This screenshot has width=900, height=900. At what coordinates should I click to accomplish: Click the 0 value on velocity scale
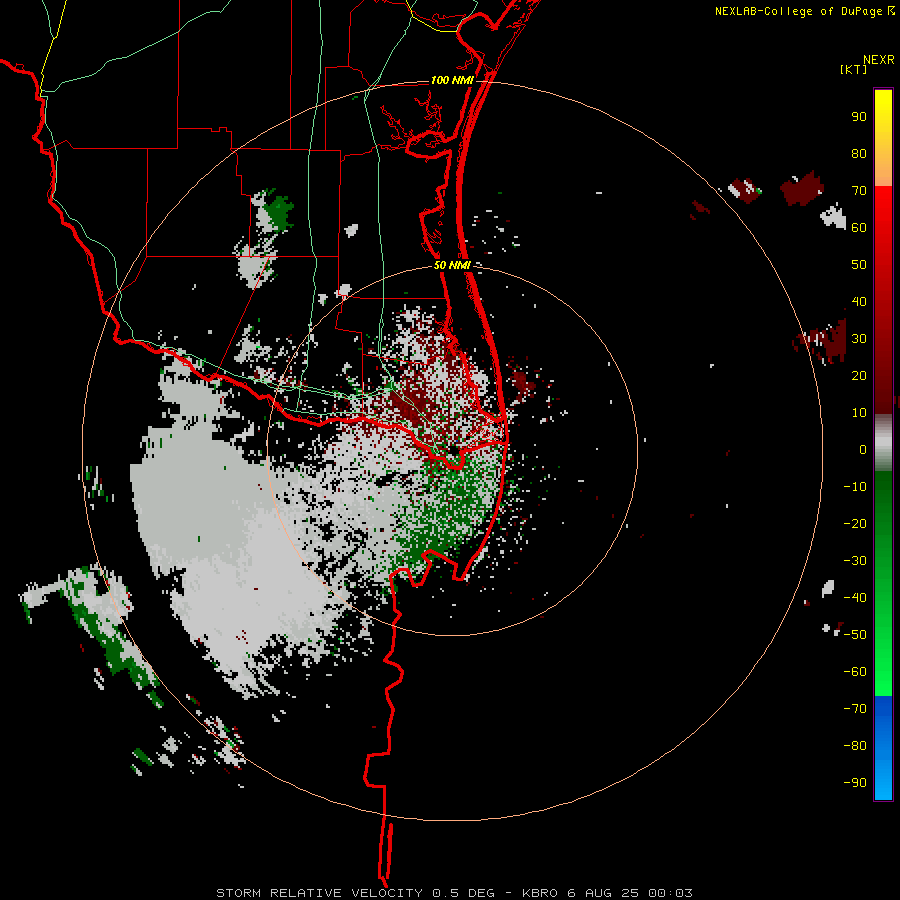(863, 449)
